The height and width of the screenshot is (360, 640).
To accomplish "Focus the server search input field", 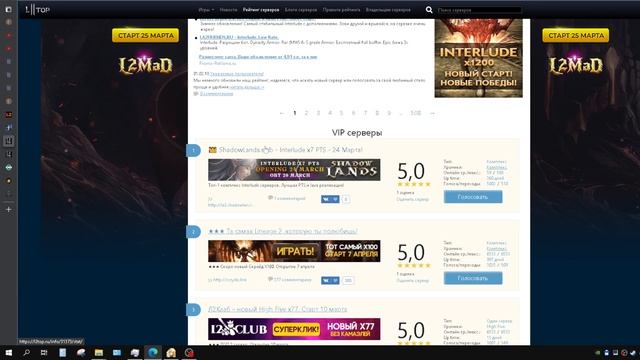I will (479, 10).
